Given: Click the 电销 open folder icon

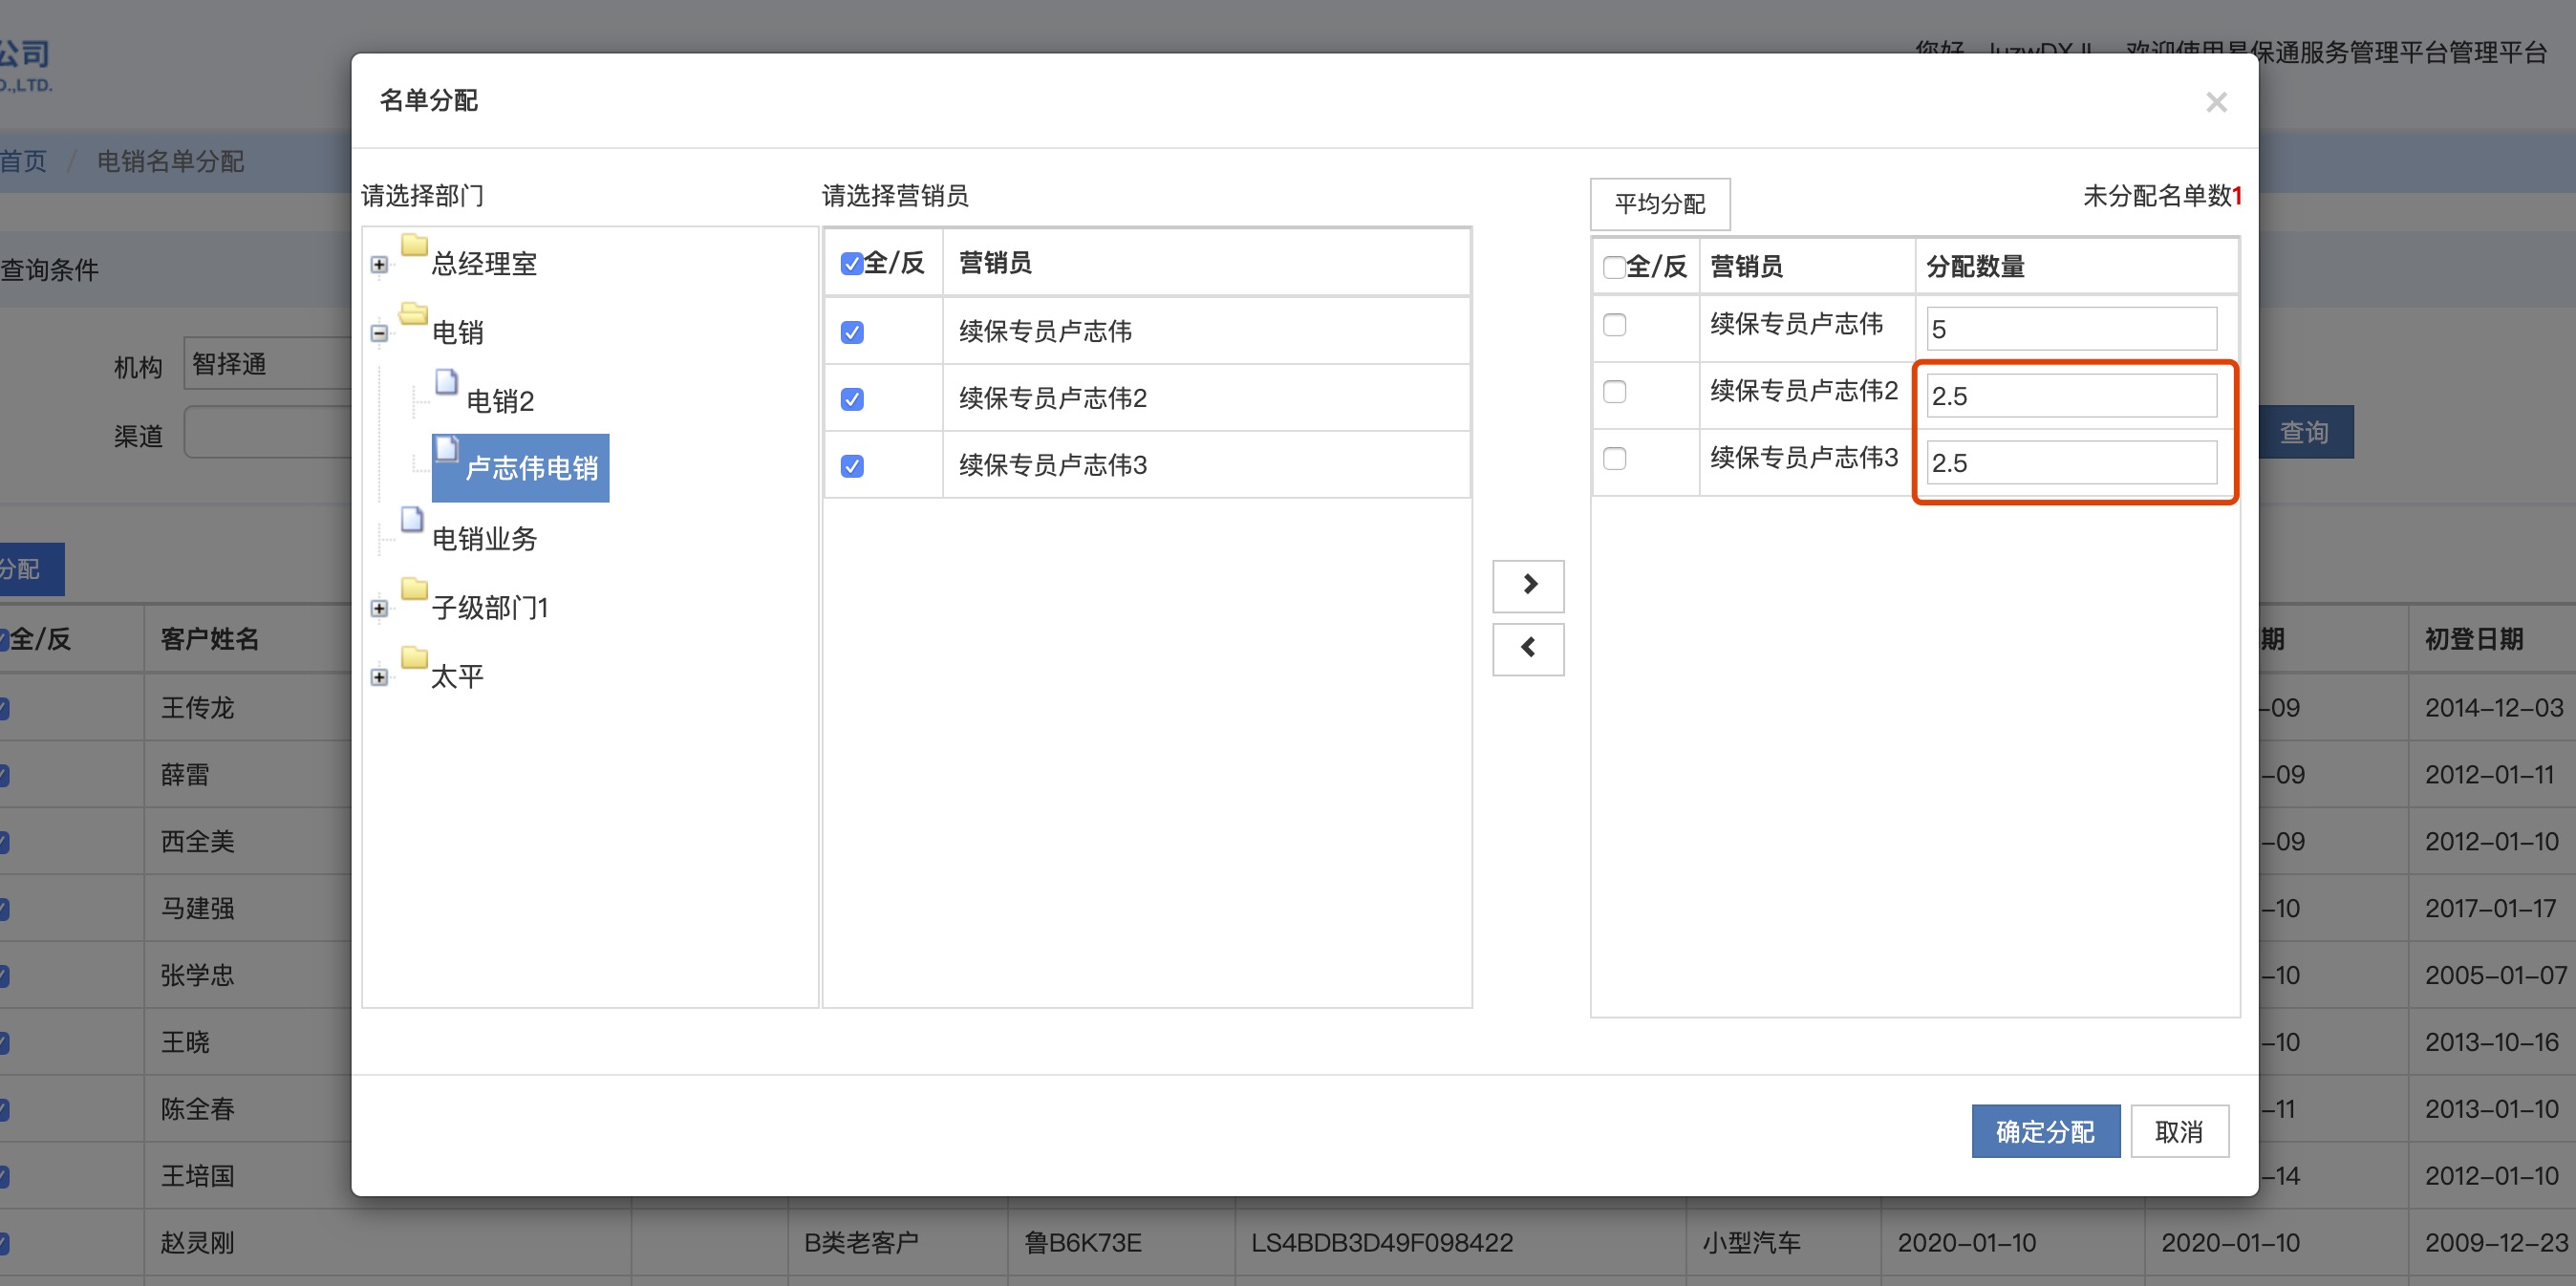Looking at the screenshot, I should click(x=414, y=315).
